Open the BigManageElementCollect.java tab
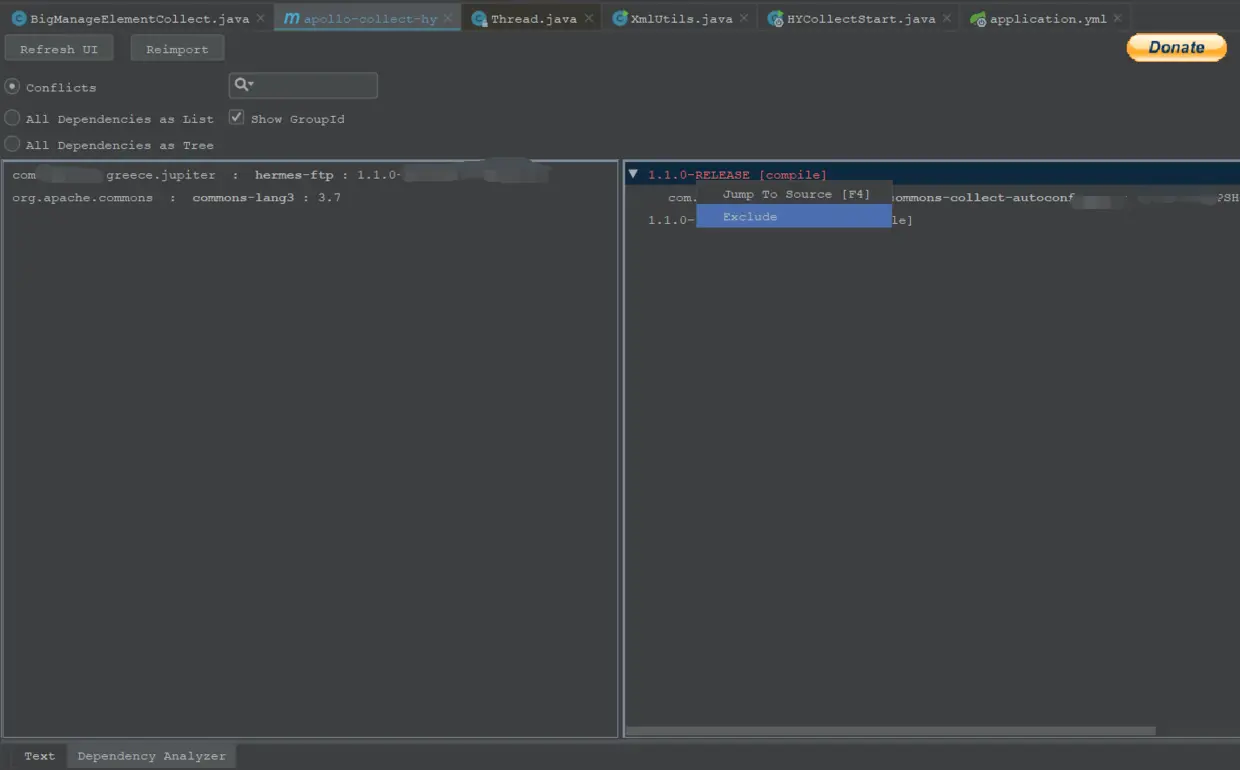The width and height of the screenshot is (1240, 770). pyautogui.click(x=139, y=18)
